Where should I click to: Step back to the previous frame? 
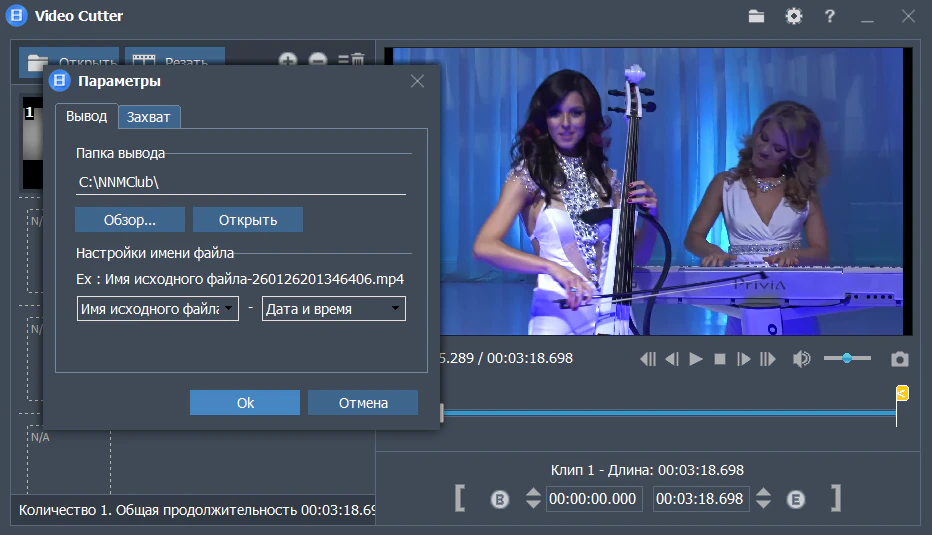(x=672, y=359)
